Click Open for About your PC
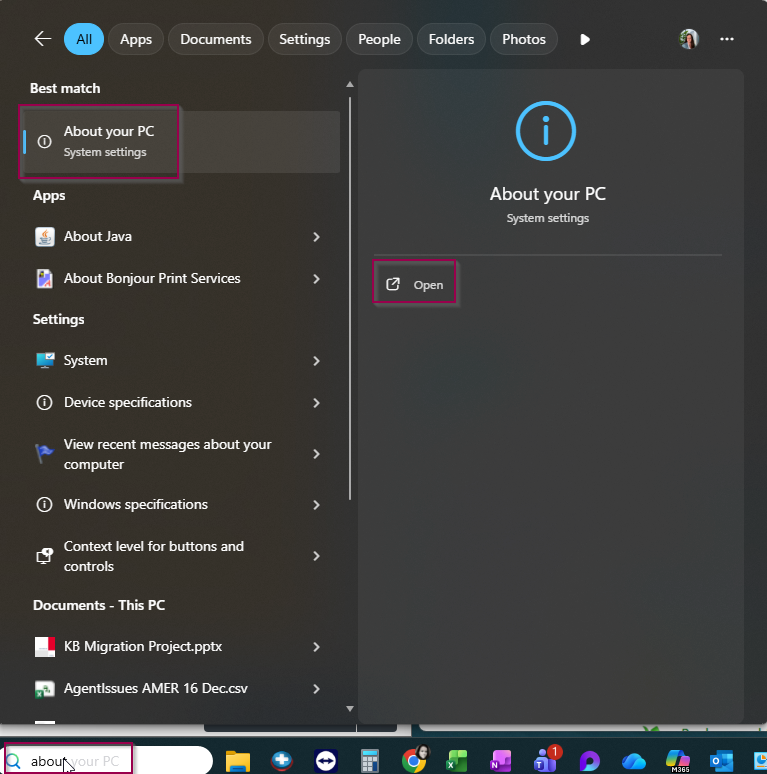Image resolution: width=767 pixels, height=774 pixels. pyautogui.click(x=416, y=285)
